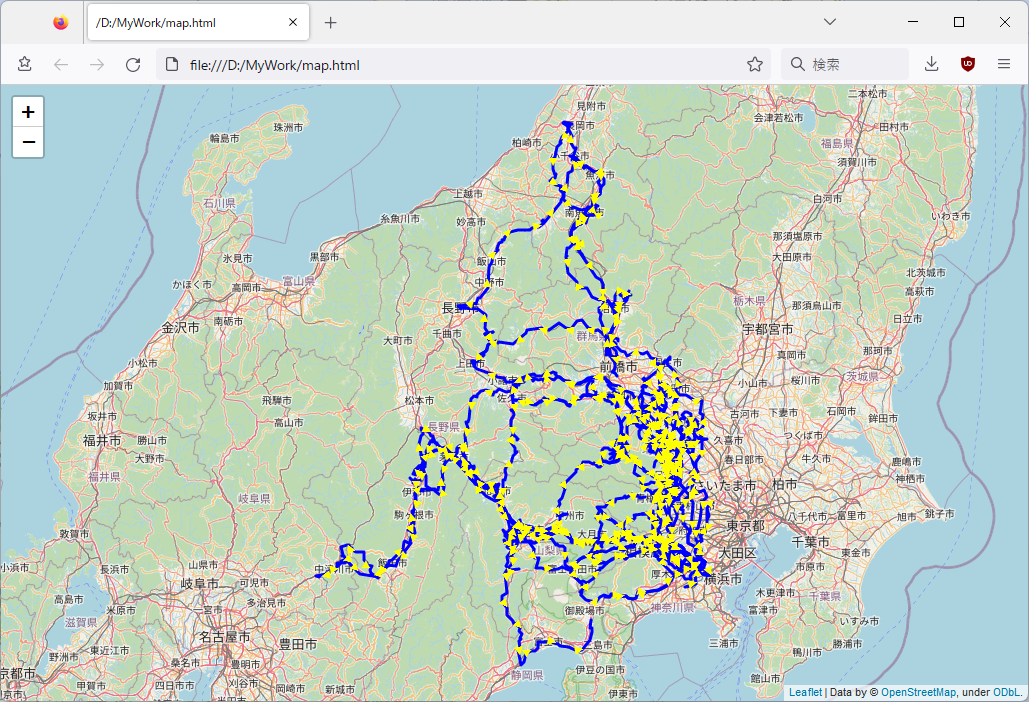Open the Downloads panel
The height and width of the screenshot is (702, 1029).
tap(931, 65)
